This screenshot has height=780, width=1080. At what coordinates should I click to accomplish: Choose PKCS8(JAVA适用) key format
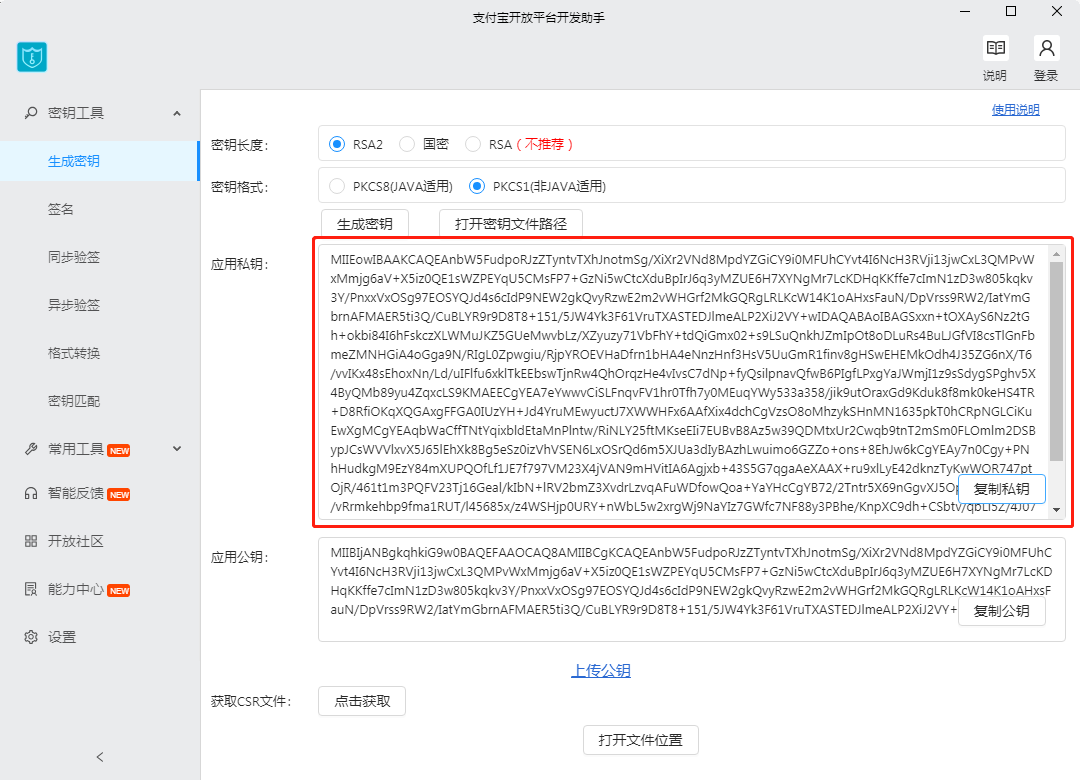[337, 186]
